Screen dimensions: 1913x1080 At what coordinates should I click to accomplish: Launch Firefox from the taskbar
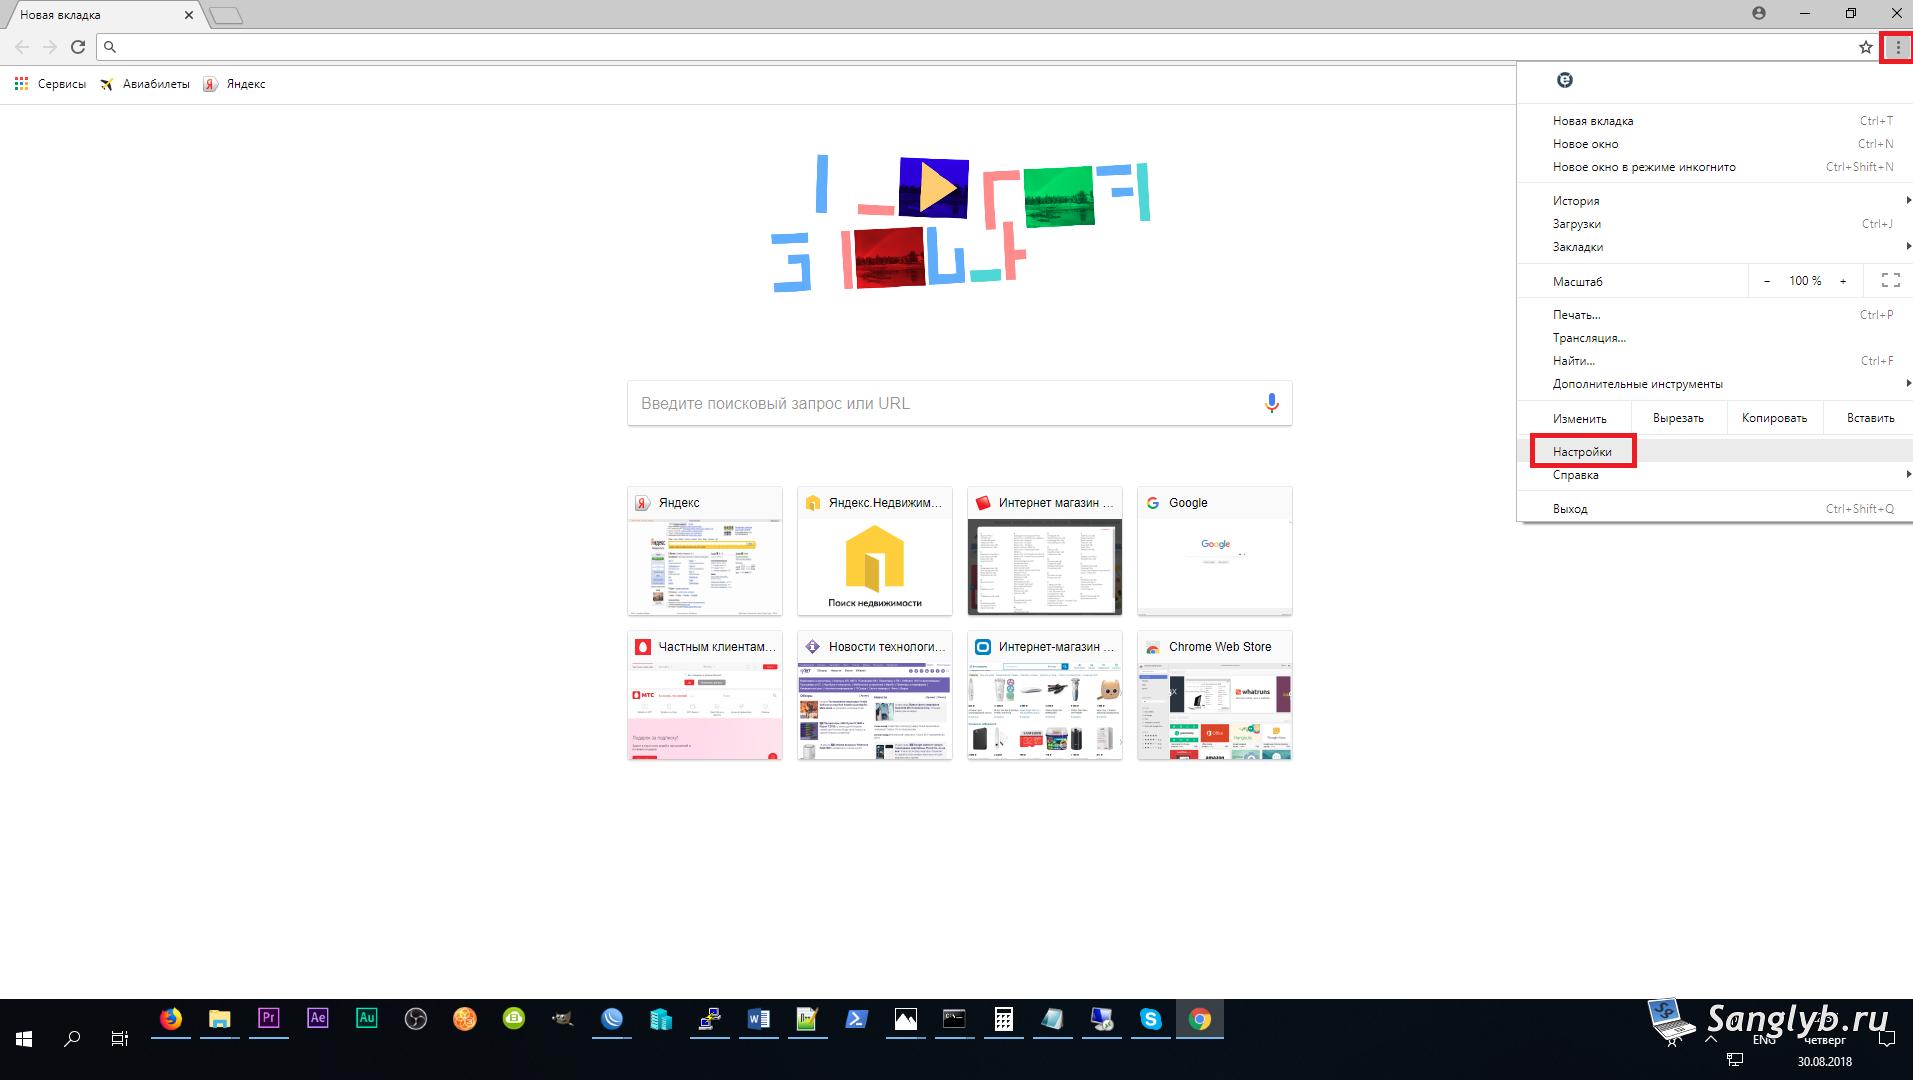click(x=171, y=1019)
